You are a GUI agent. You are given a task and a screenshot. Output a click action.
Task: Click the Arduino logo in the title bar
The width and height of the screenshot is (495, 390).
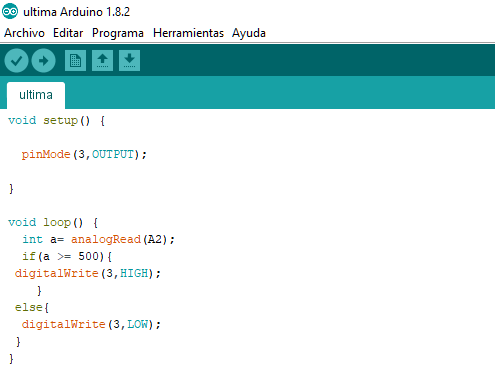tap(10, 12)
